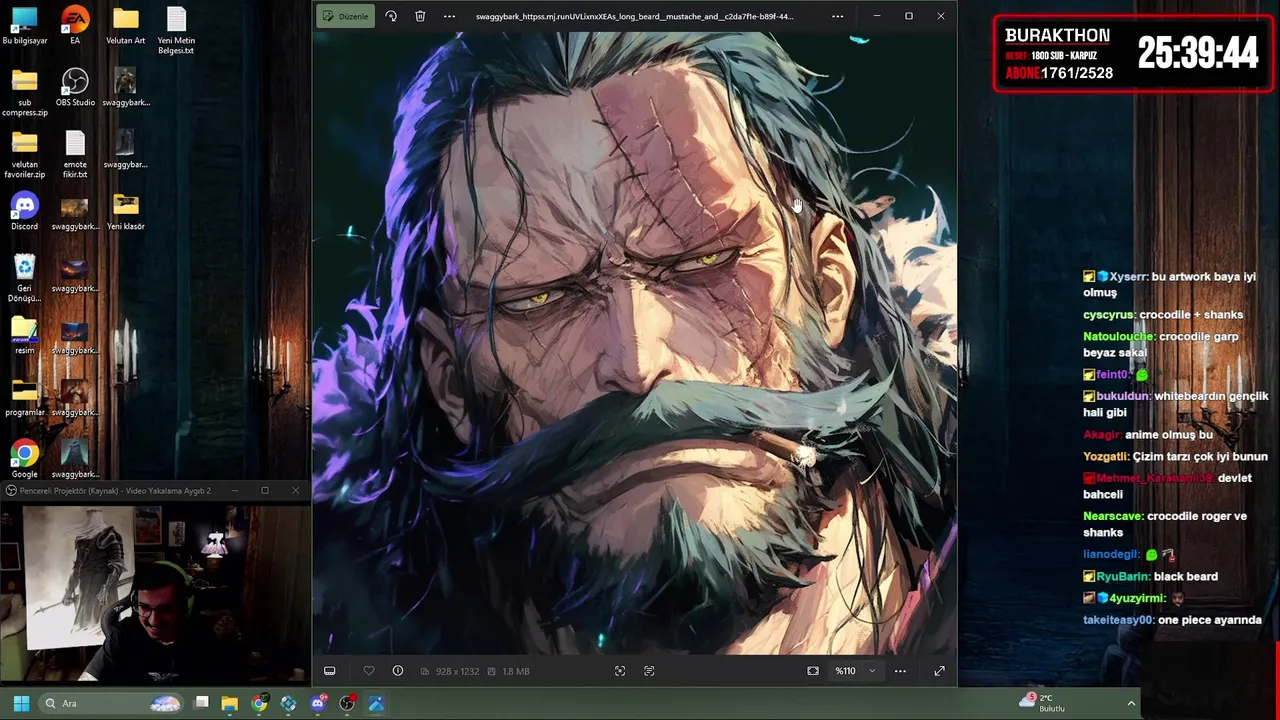Screen dimensions: 1280x720
Task: Rotate the image in Photos toolbar
Action: [x=391, y=16]
